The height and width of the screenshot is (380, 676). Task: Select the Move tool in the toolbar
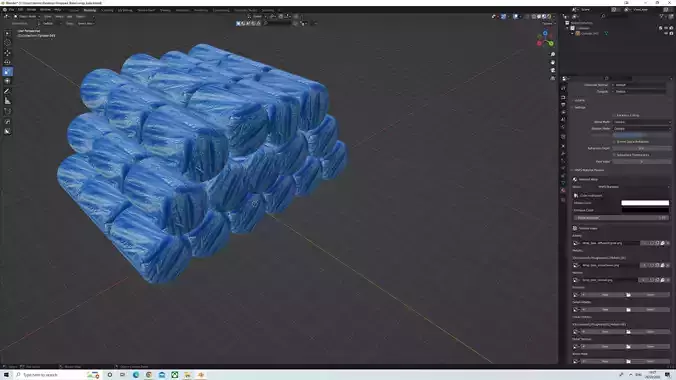(7, 53)
